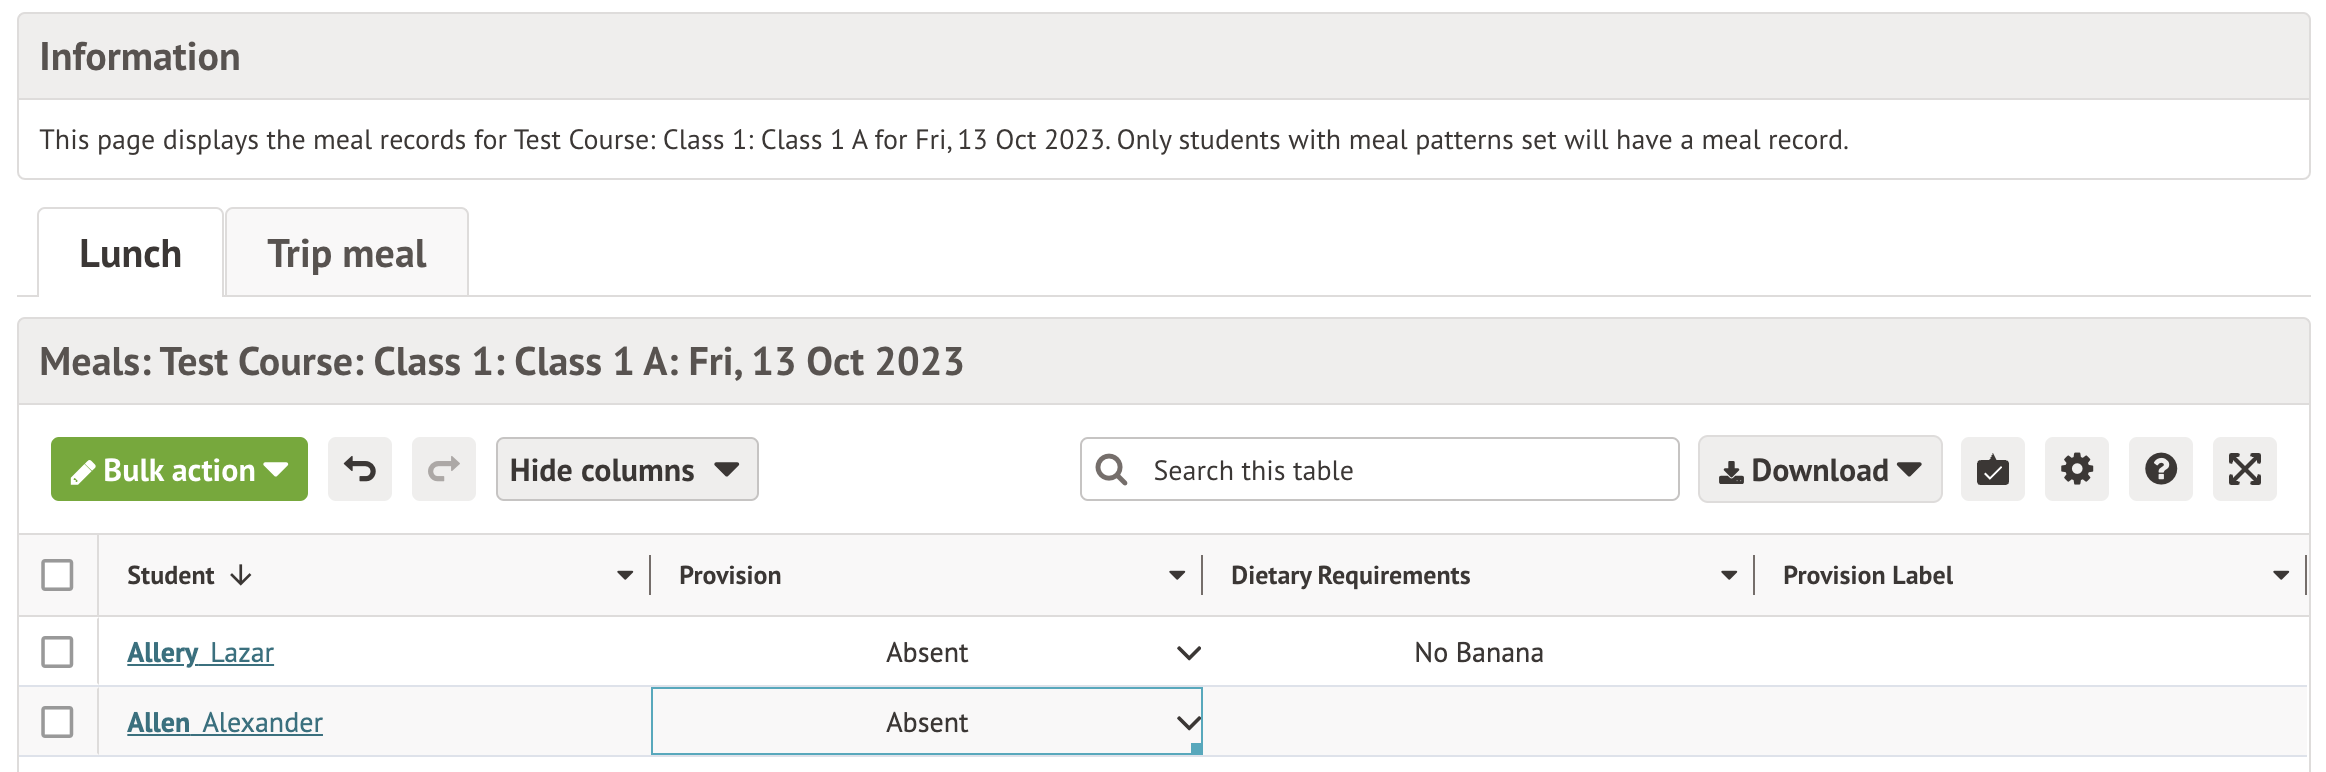This screenshot has height=772, width=2326.
Task: Tick checkbox for Allen Alexander row
Action: coord(58,722)
